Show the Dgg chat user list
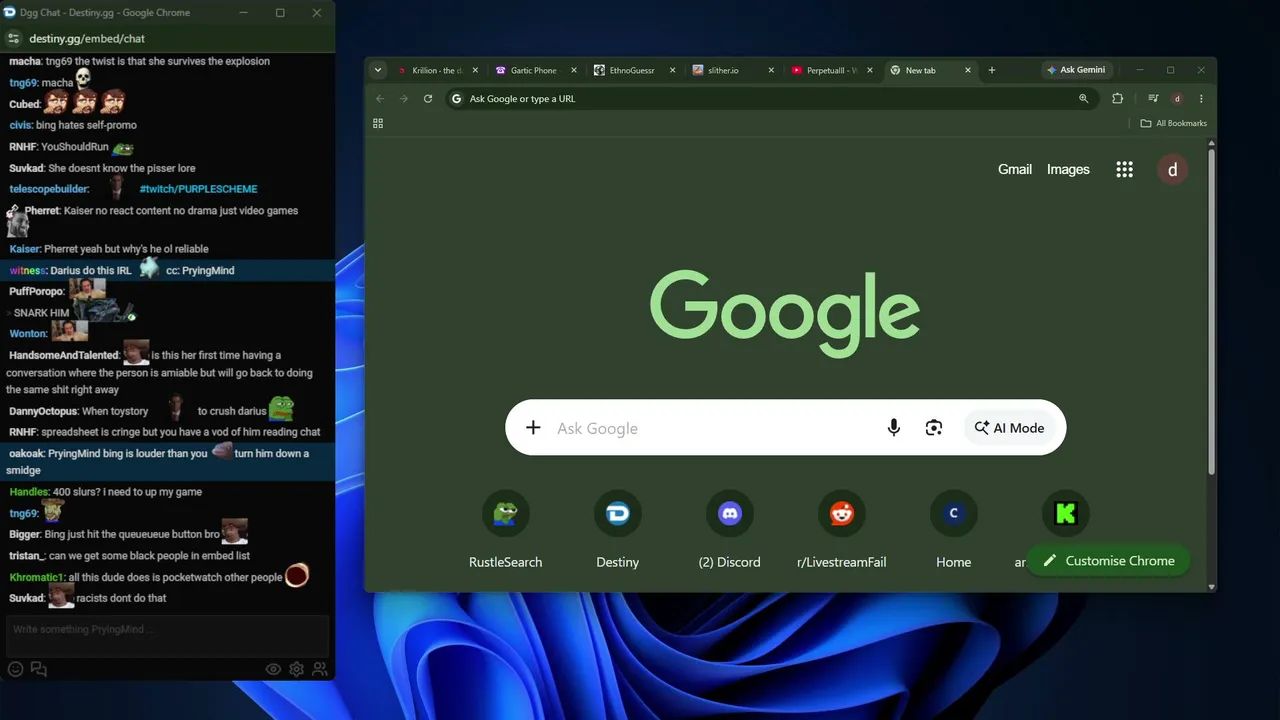1280x720 pixels. coord(320,669)
